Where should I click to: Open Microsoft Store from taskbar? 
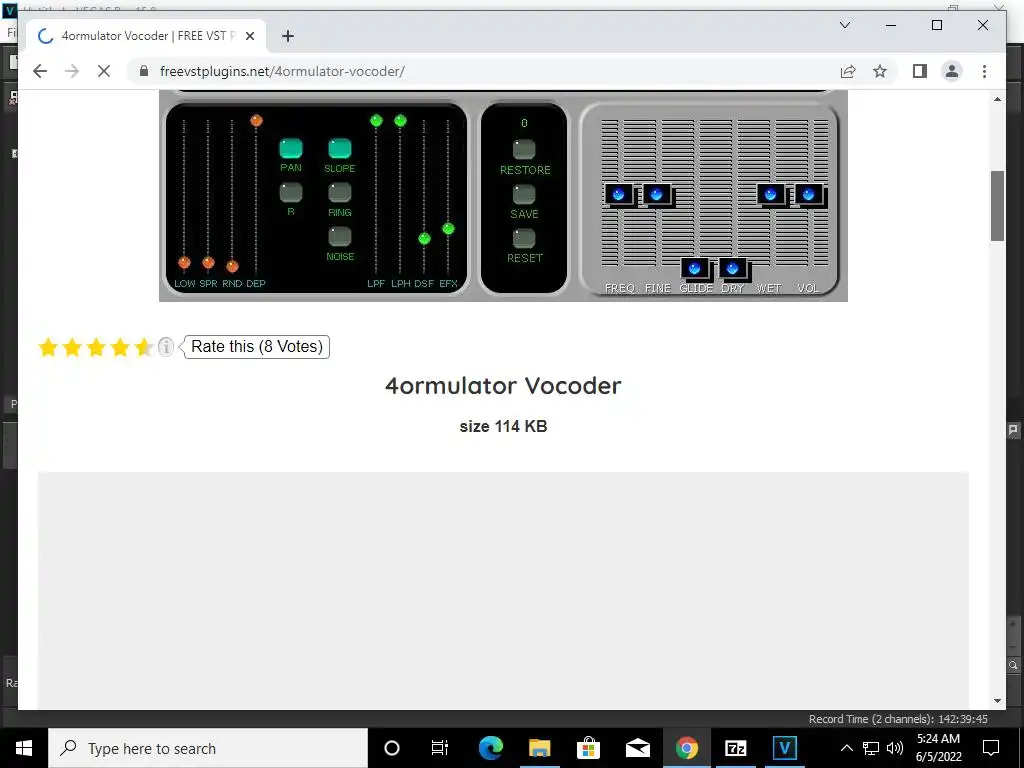pyautogui.click(x=588, y=748)
